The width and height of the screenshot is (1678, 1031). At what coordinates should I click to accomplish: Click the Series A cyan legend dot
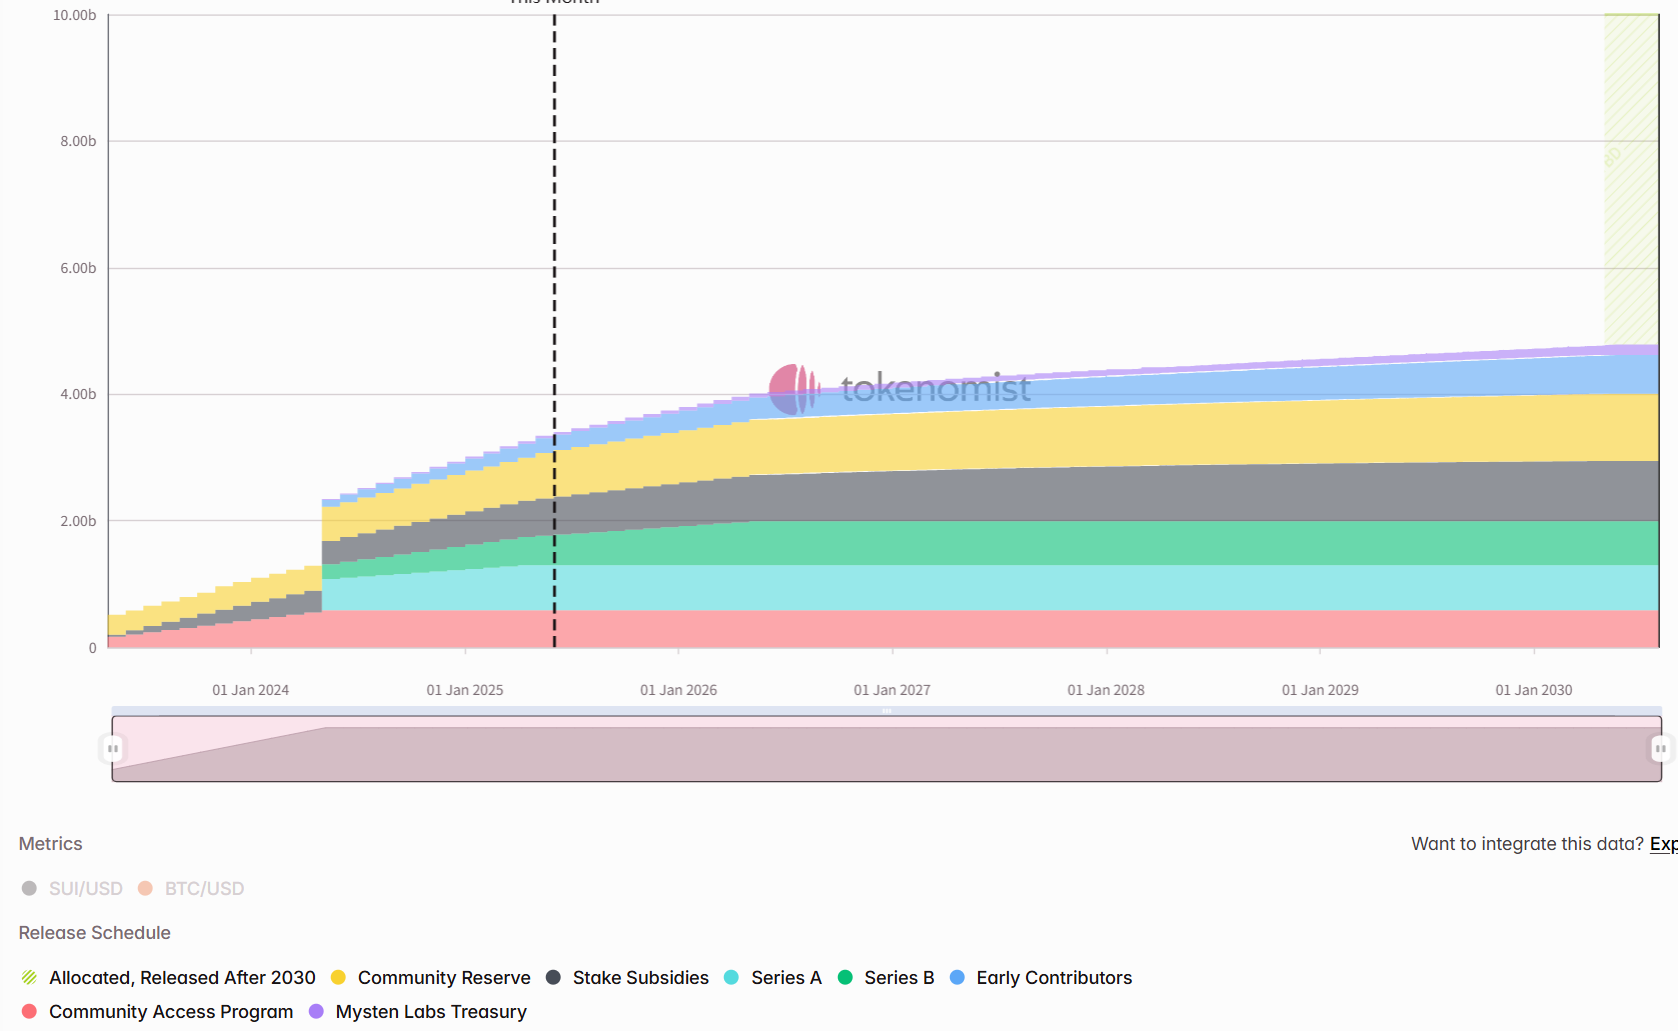(731, 977)
